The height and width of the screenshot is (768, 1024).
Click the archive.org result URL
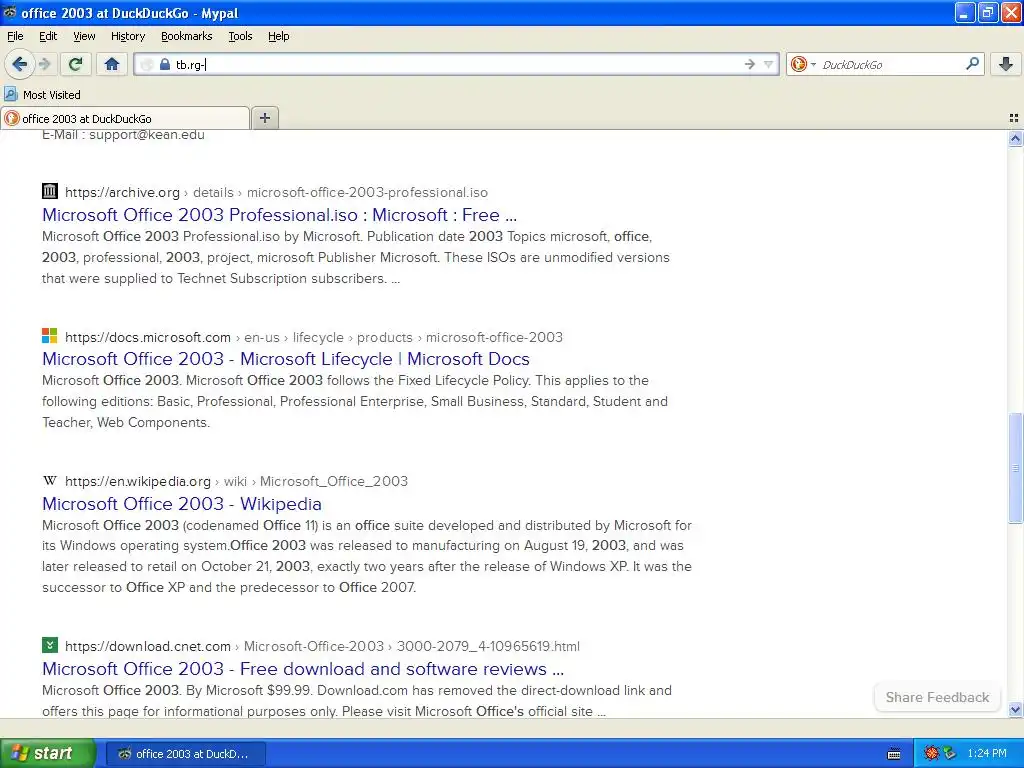click(x=276, y=192)
